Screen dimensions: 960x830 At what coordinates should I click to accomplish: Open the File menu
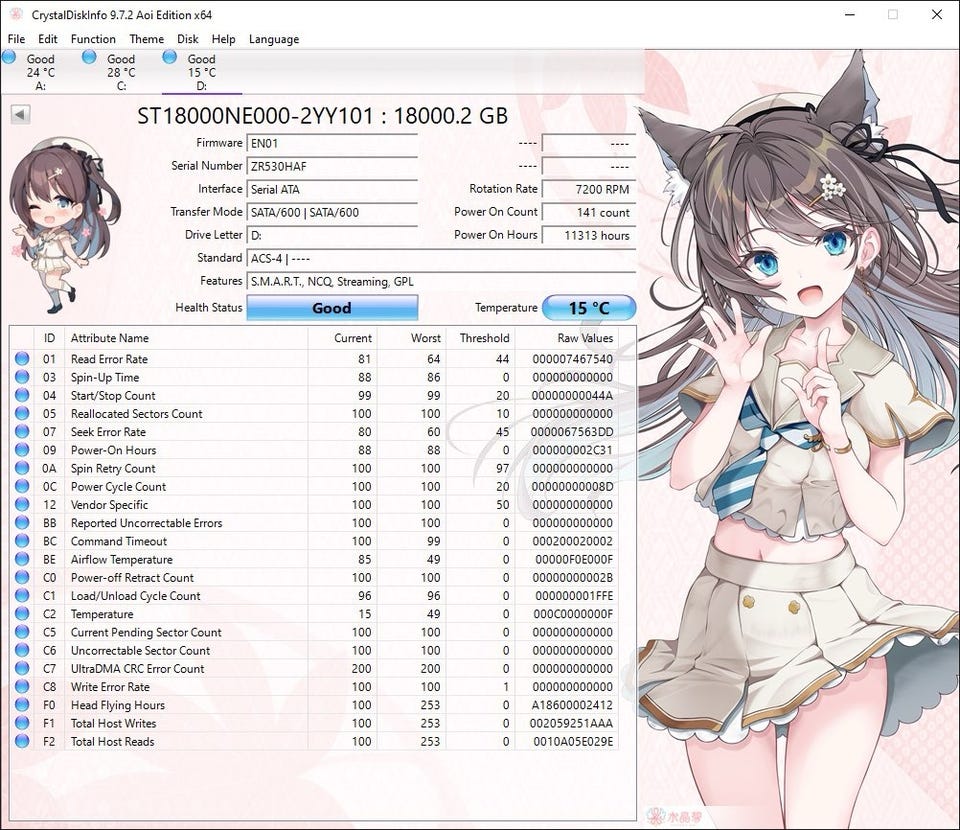click(16, 39)
